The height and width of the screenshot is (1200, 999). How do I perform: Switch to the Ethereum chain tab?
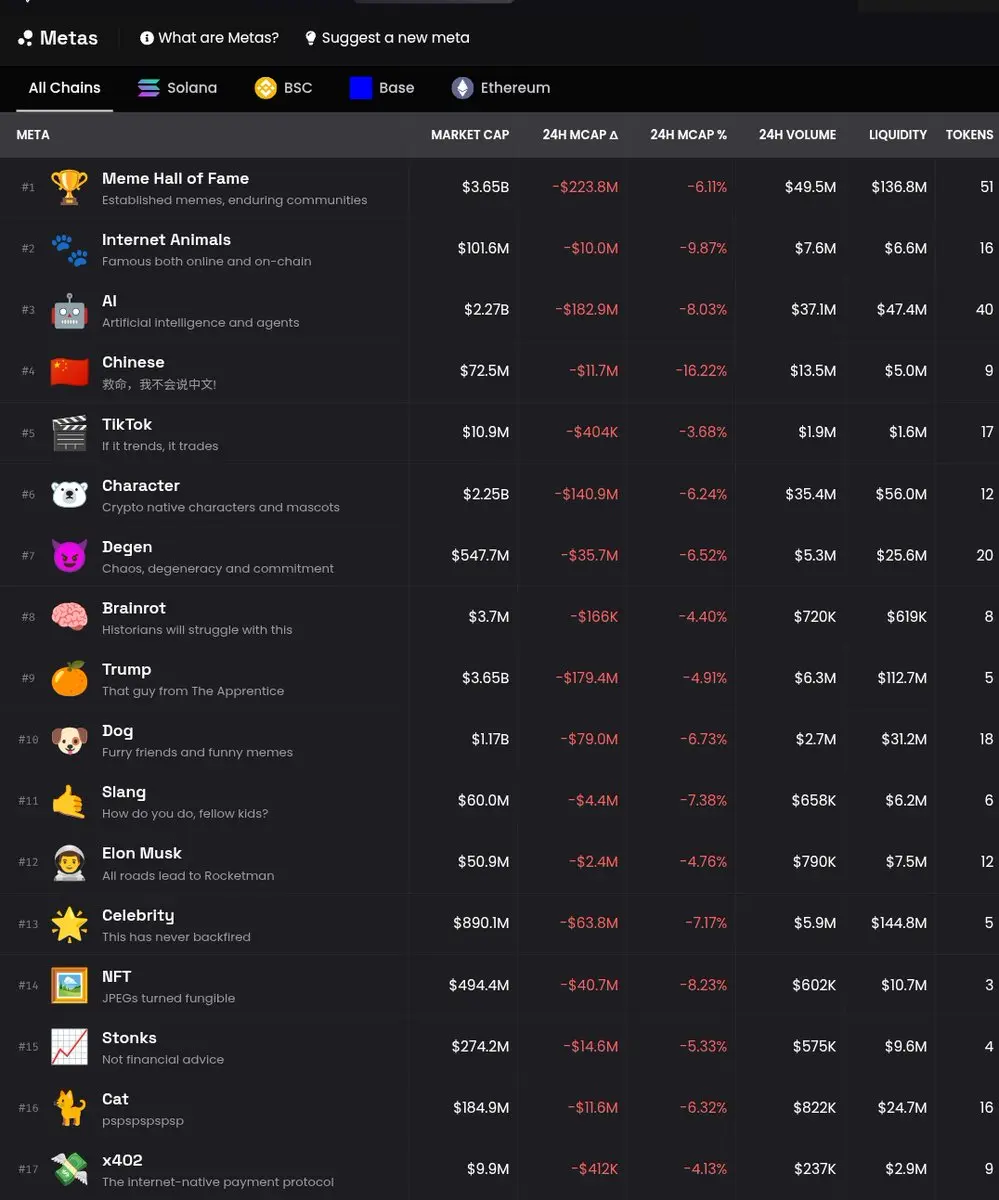coord(500,88)
